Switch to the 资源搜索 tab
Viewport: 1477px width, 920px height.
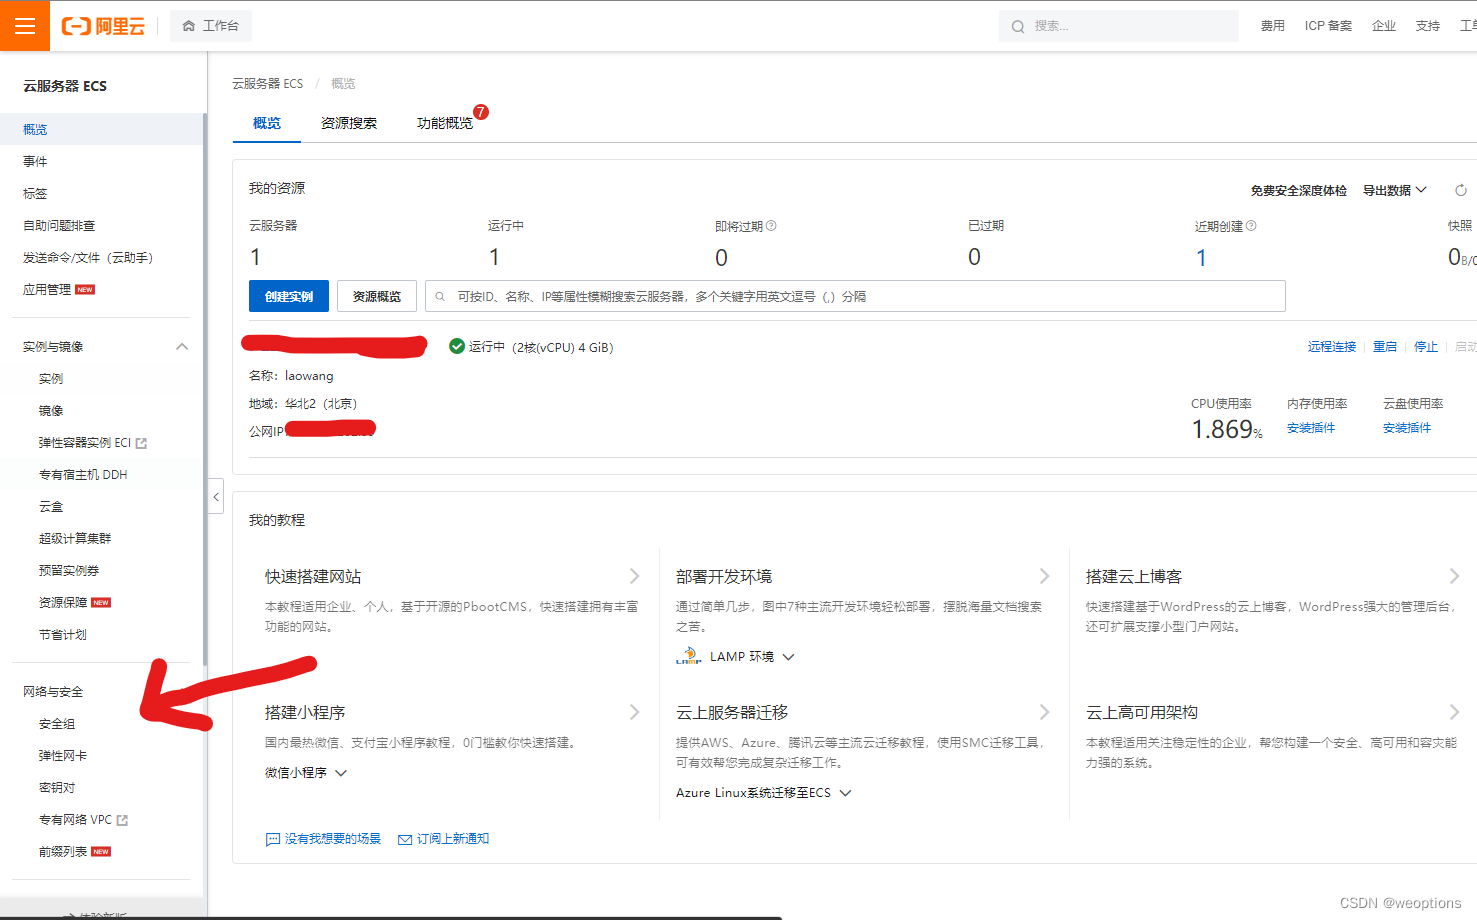[x=348, y=122]
